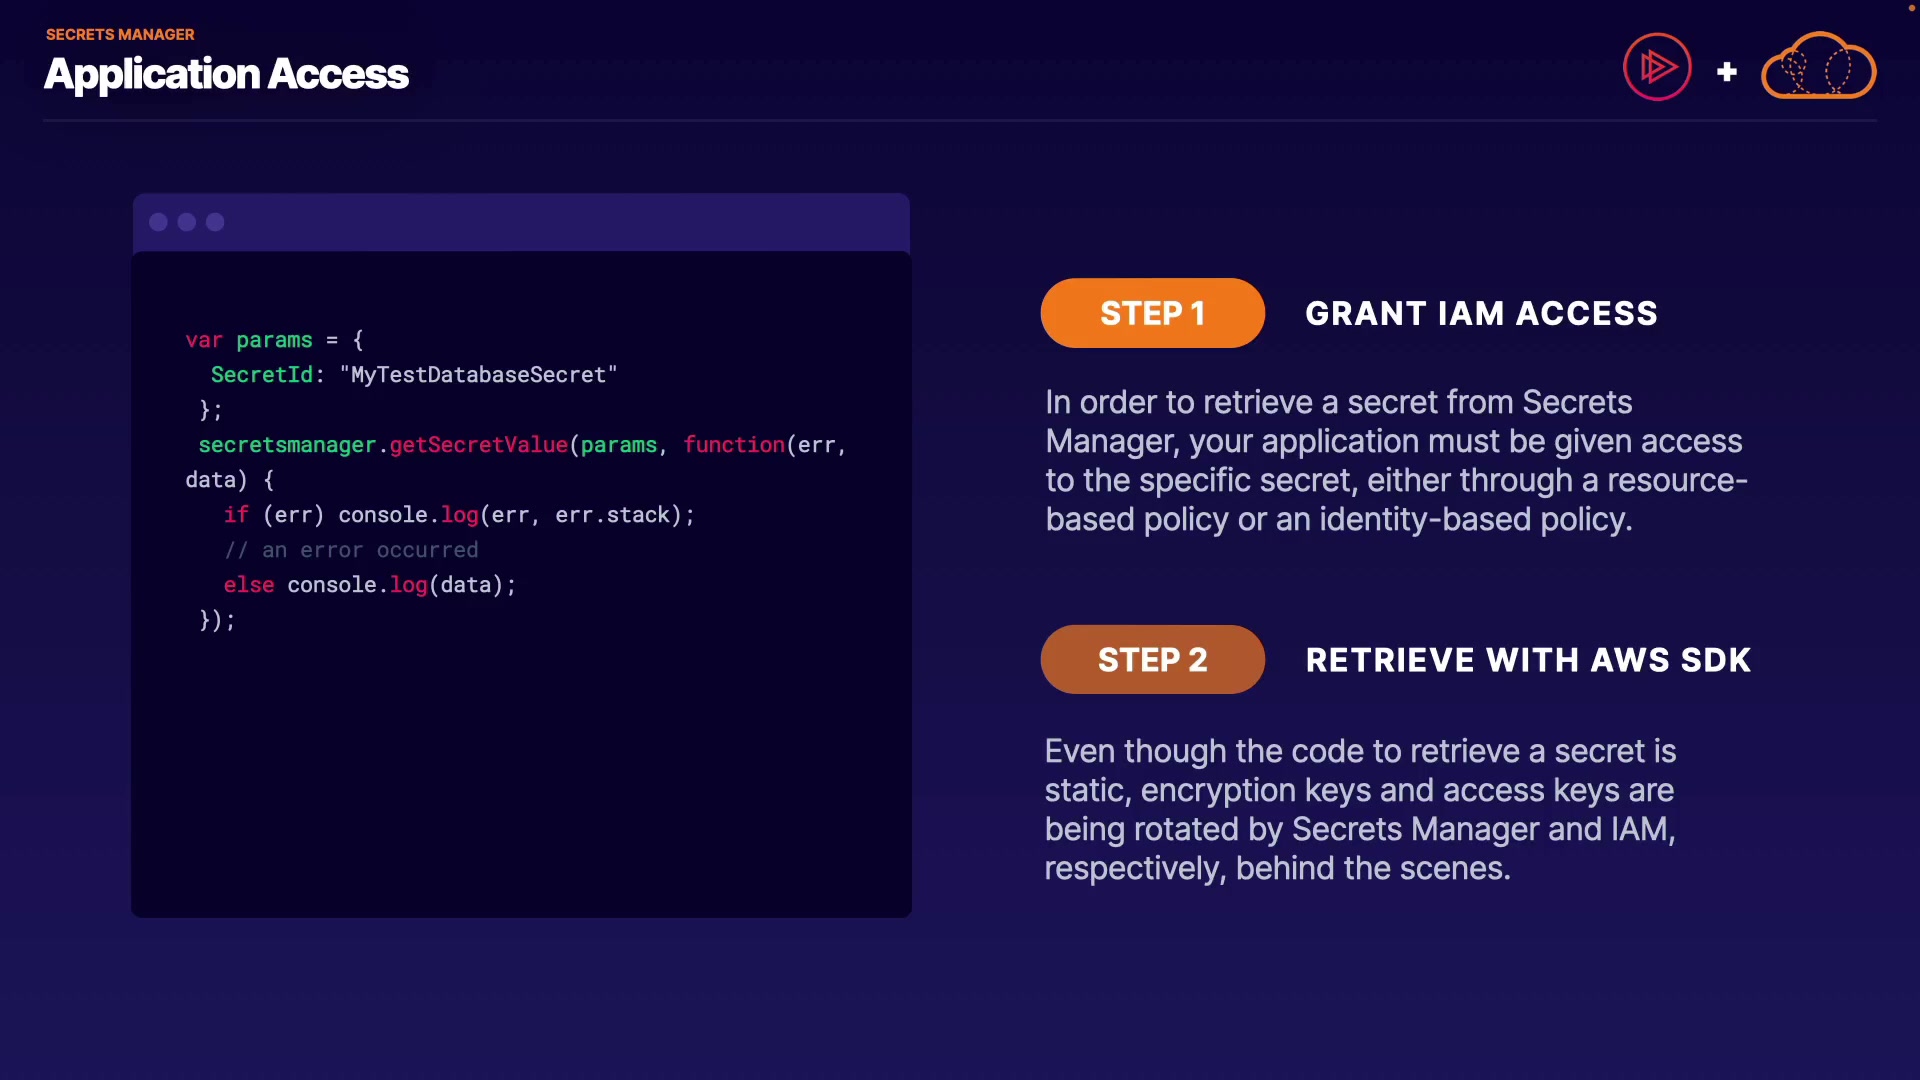Screen dimensions: 1920x1080
Task: Click the Step 2 description paragraph
Action: [1360, 809]
